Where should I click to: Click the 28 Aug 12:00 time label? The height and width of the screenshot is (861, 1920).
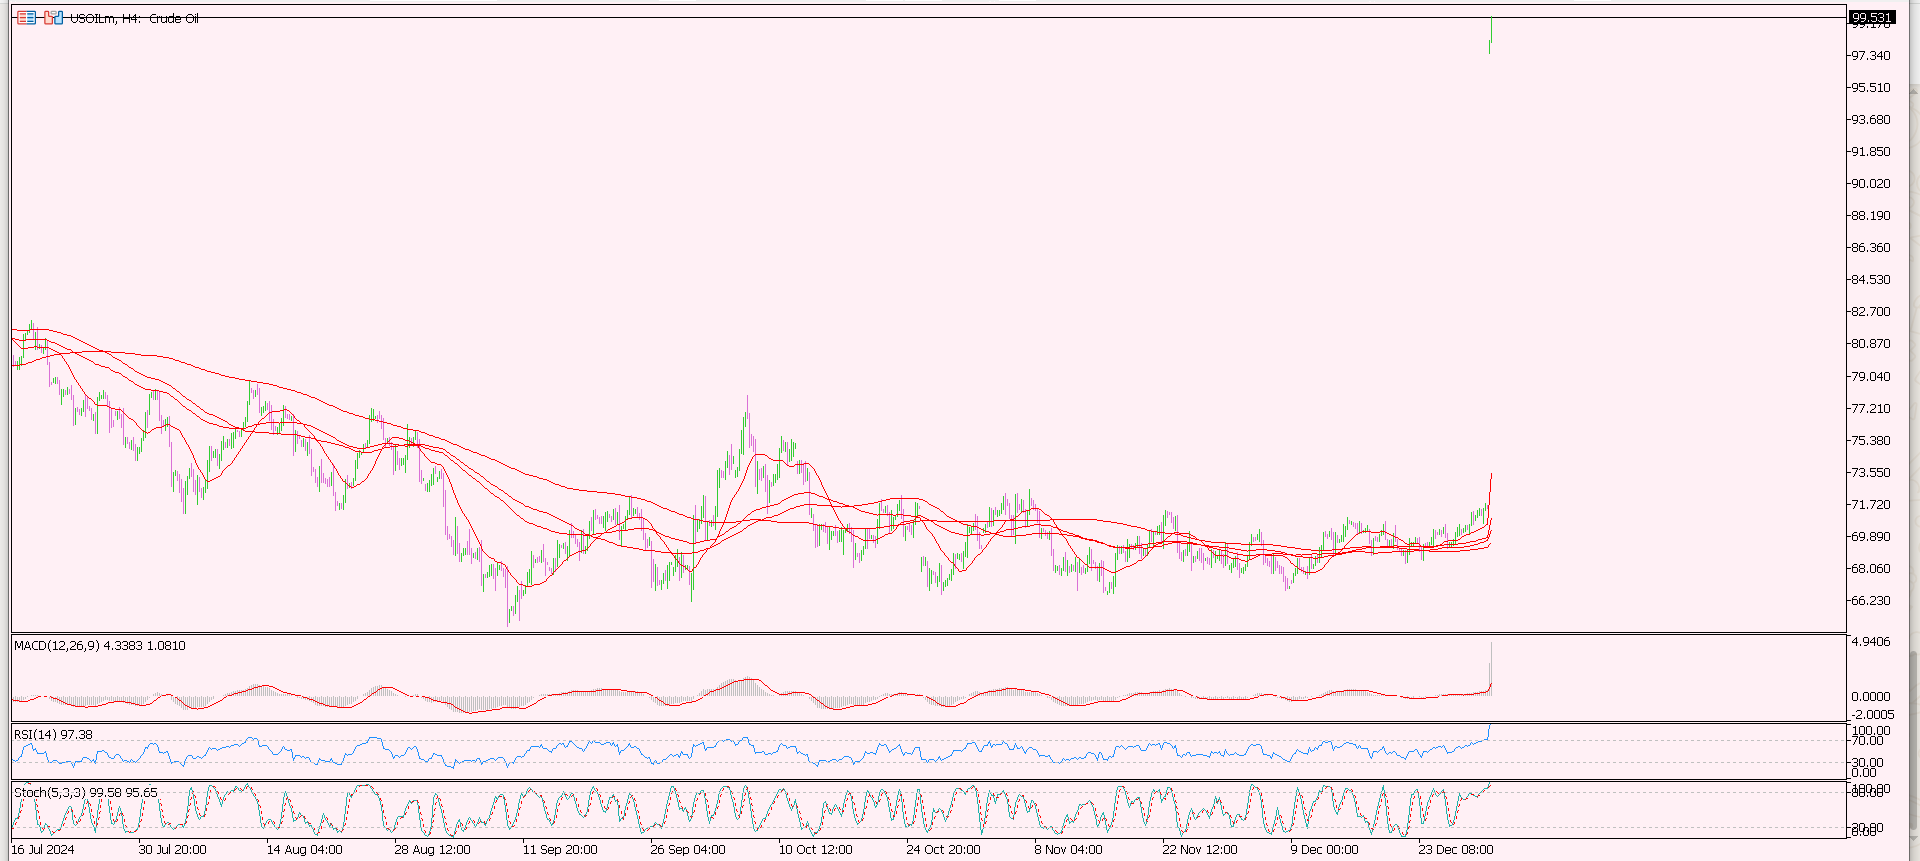(432, 850)
